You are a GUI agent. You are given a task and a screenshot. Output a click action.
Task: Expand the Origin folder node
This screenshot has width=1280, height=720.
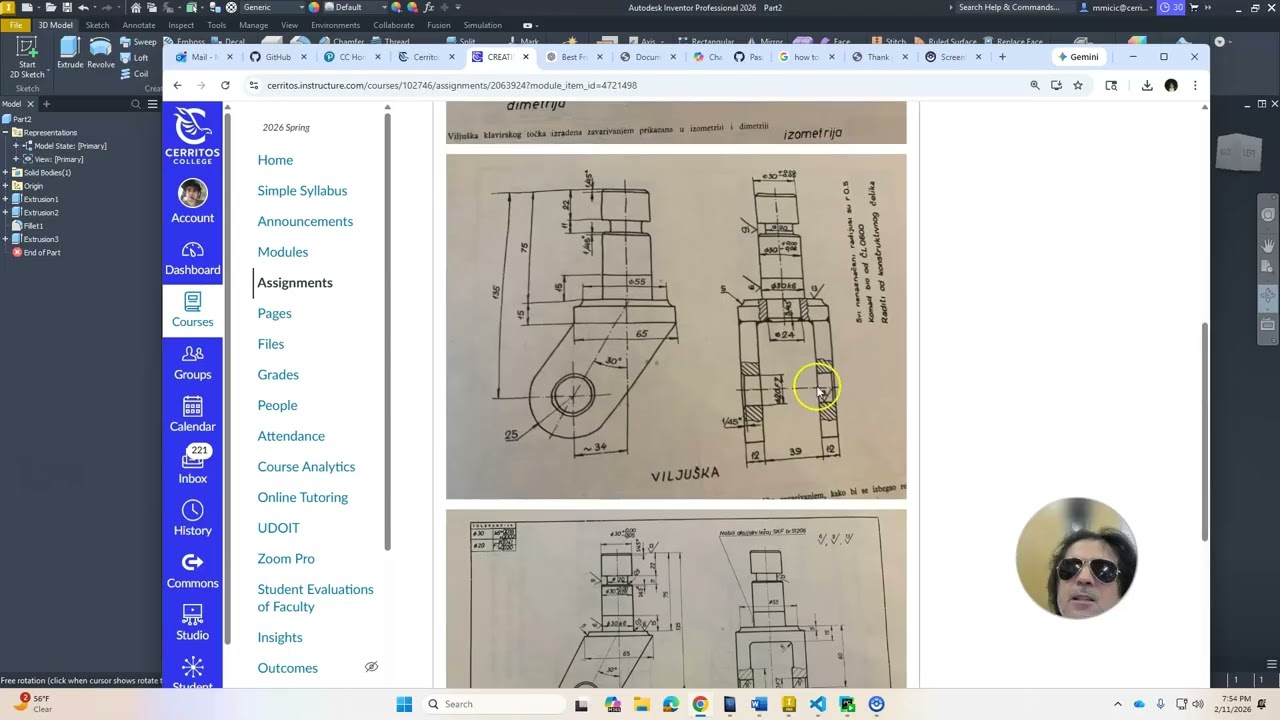6,186
